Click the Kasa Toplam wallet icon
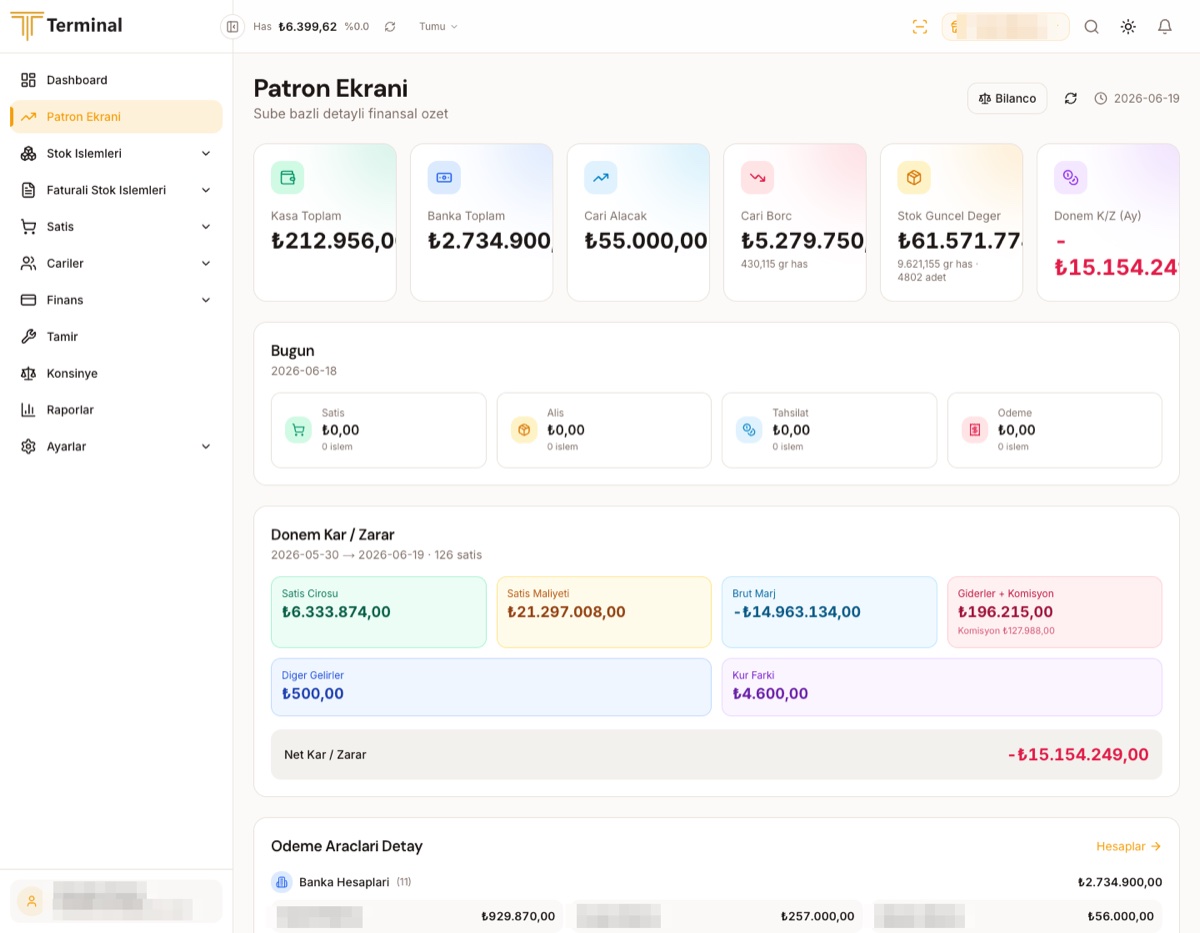 [x=288, y=178]
